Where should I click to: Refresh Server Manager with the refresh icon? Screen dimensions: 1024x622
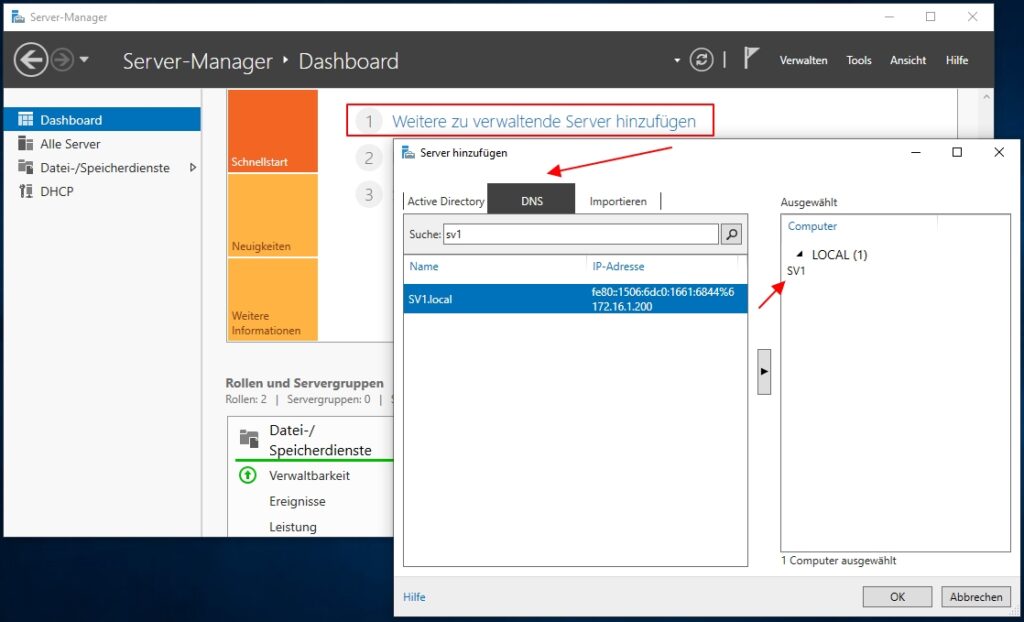[702, 59]
